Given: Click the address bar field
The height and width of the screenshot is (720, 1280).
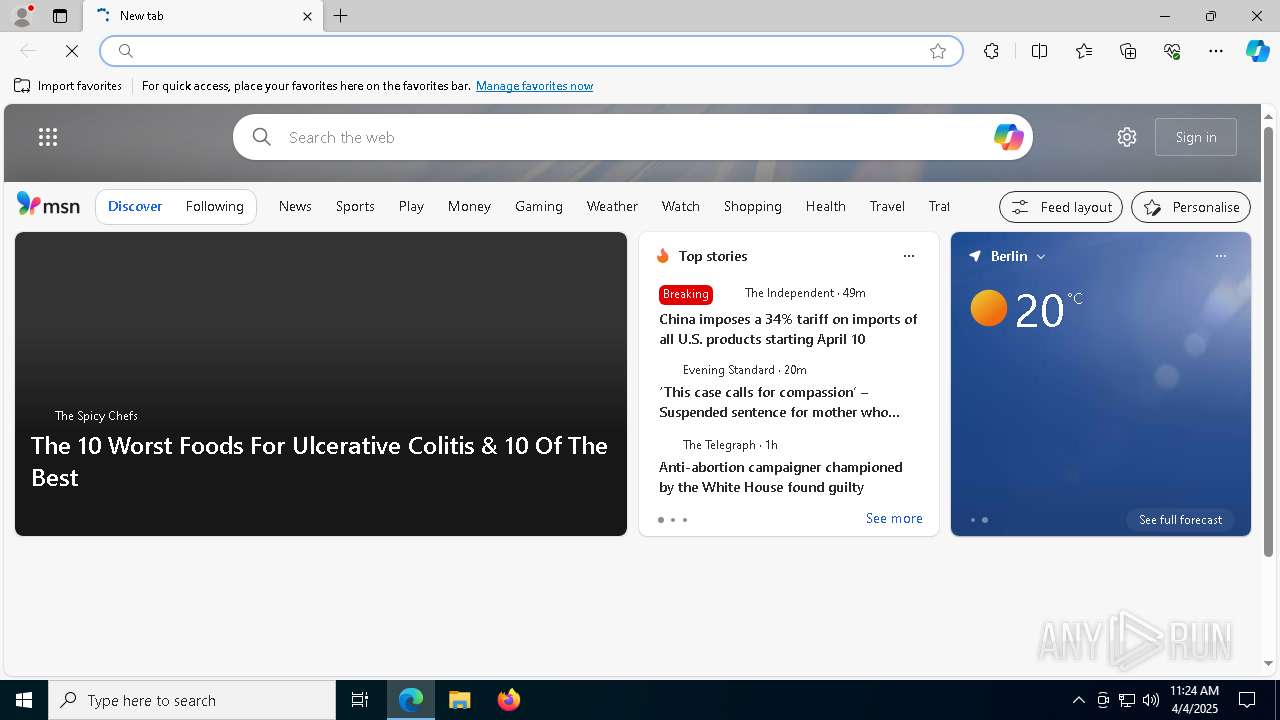Looking at the screenshot, I should (530, 51).
